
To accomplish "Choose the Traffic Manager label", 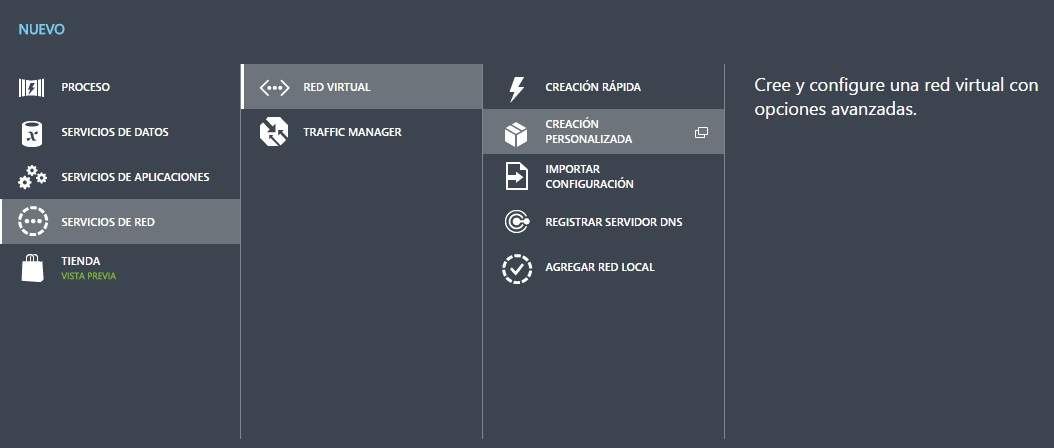I will pos(352,132).
